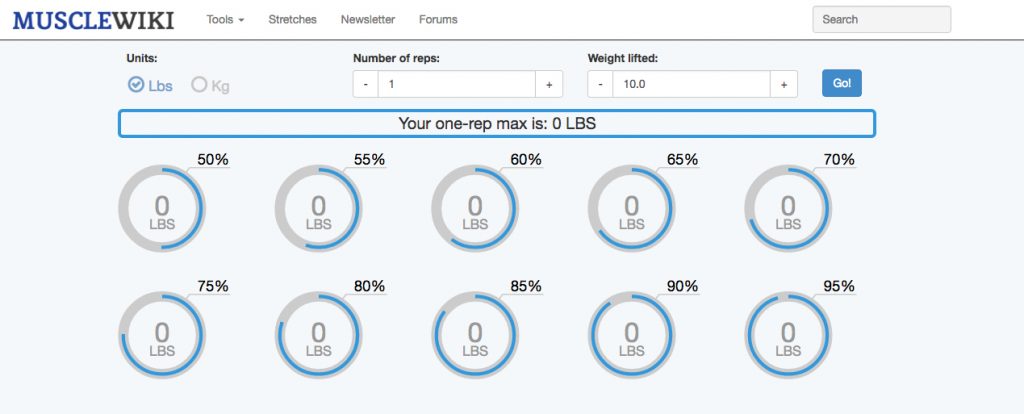Screen dimensions: 1024x414
Task: Increase number of reps with plus
Action: 549,84
